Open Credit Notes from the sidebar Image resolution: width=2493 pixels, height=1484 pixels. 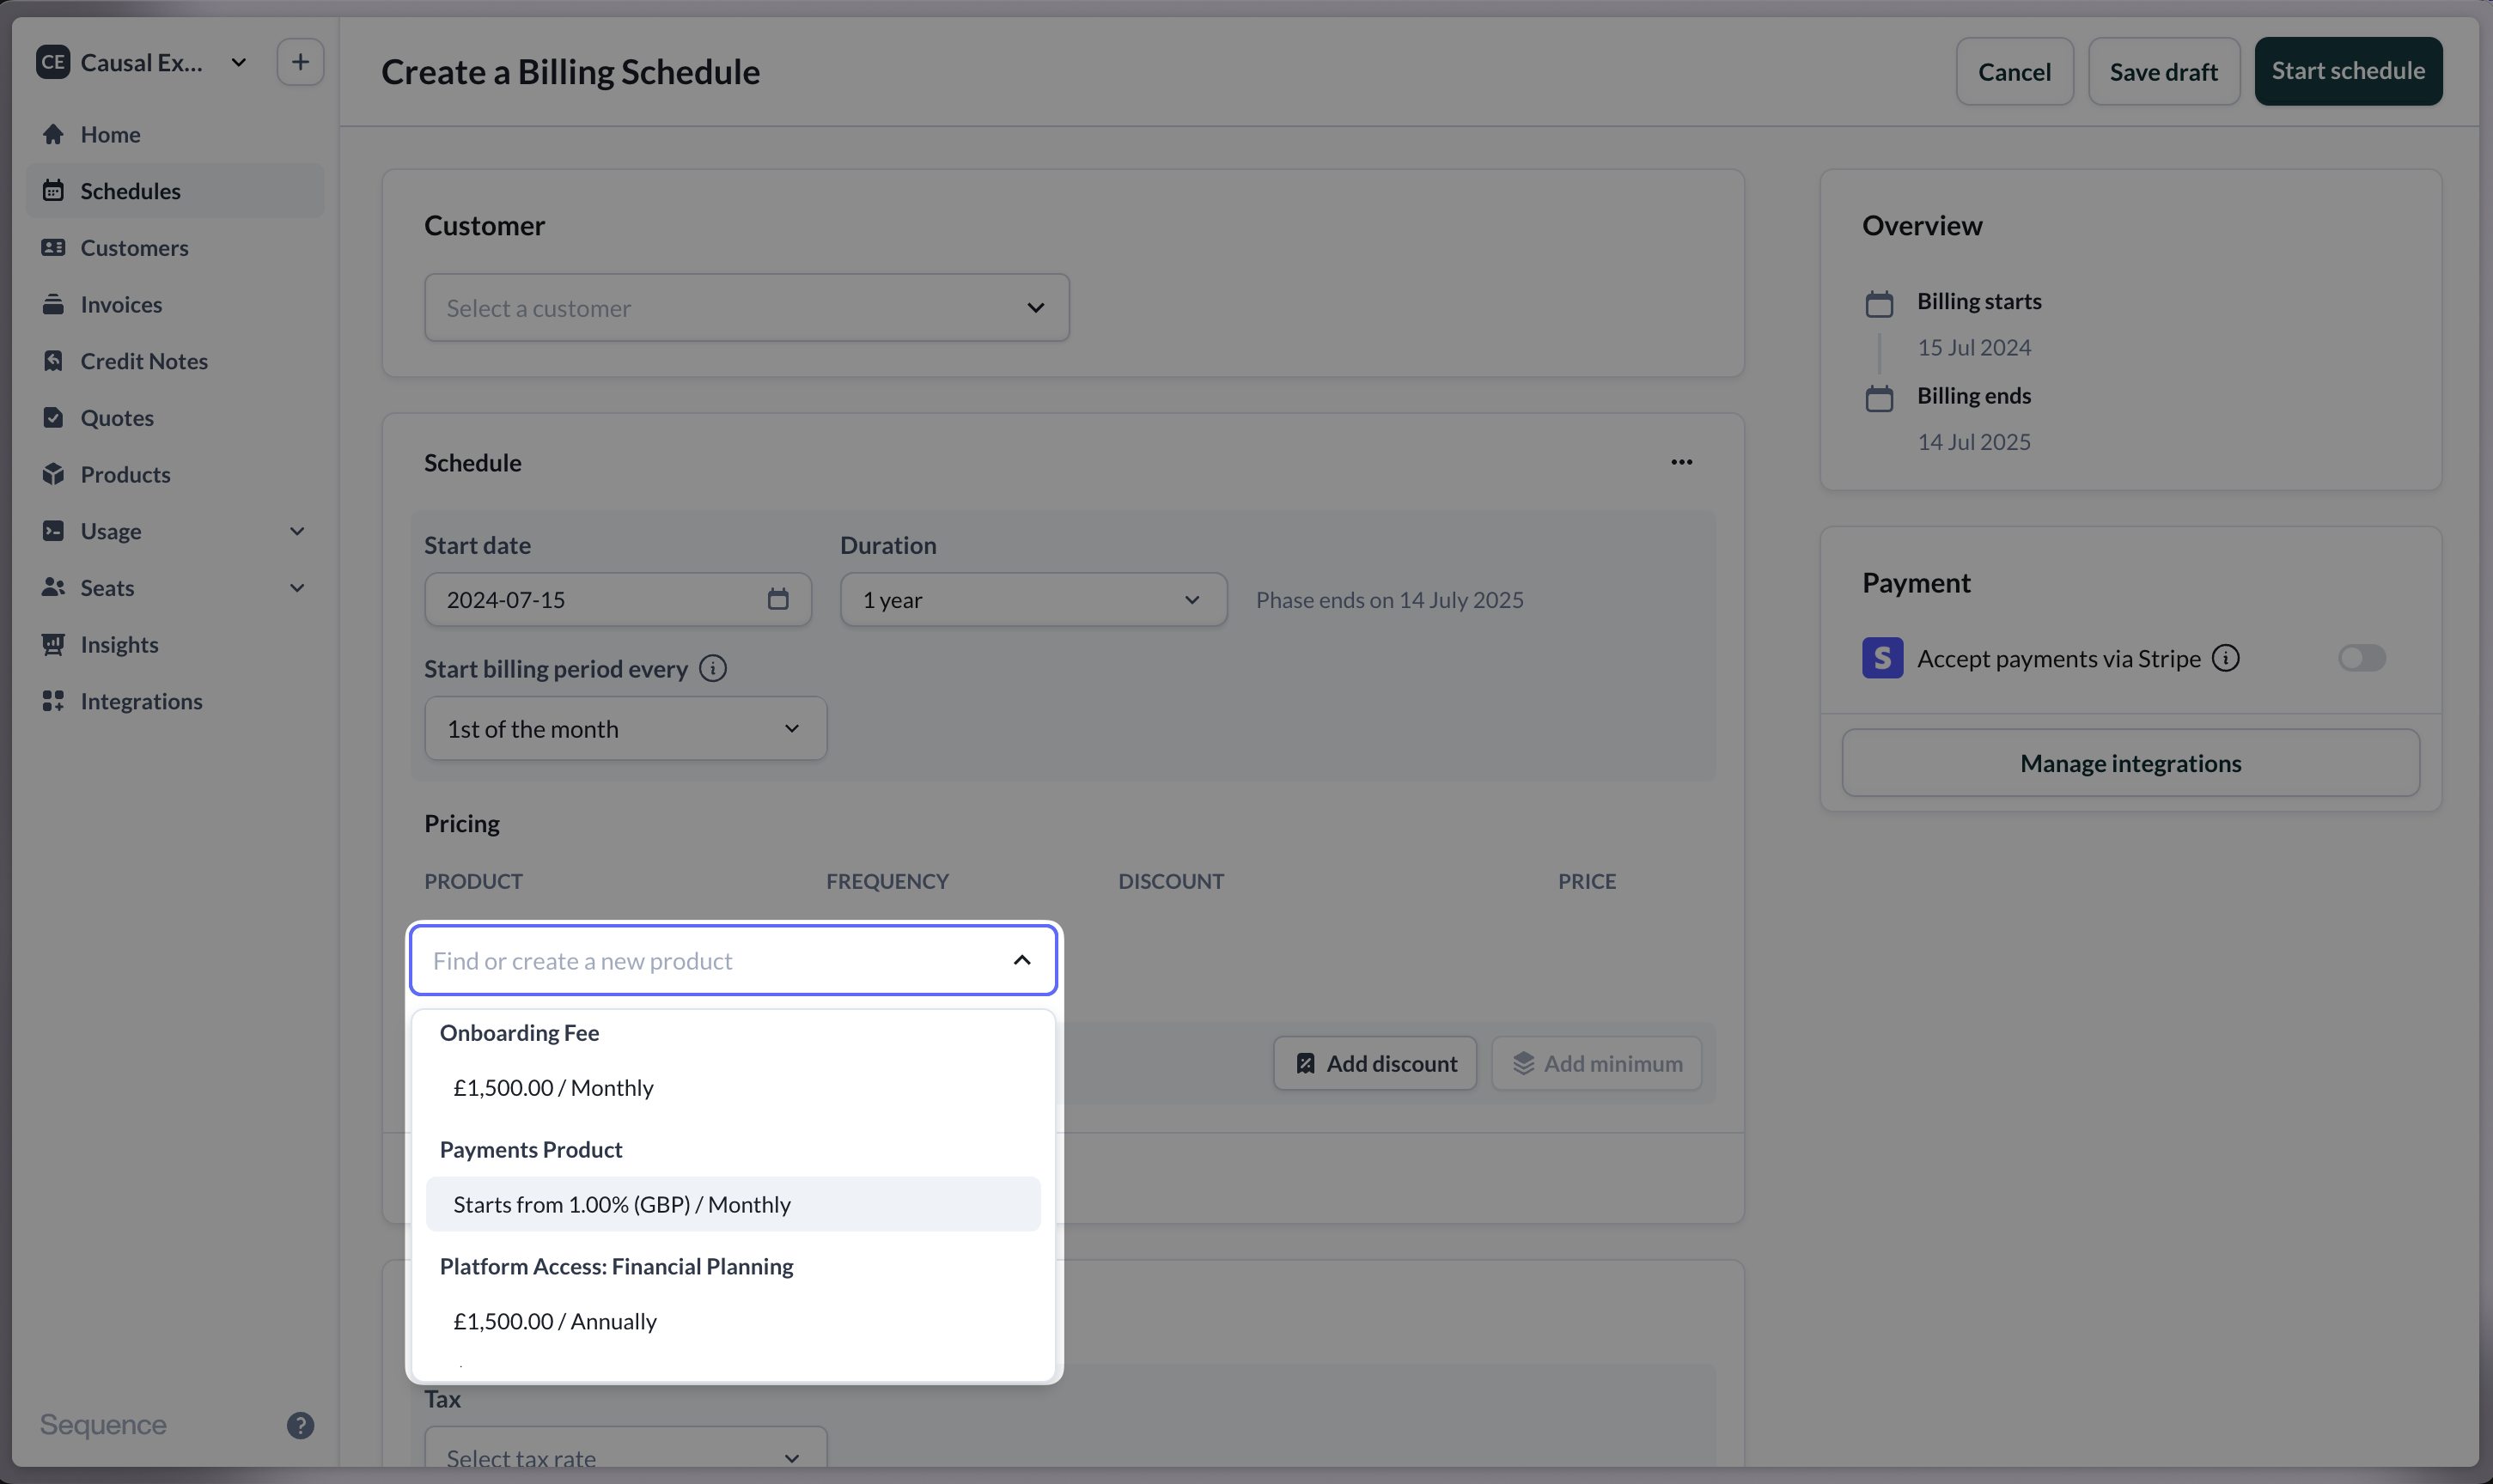tap(175, 361)
